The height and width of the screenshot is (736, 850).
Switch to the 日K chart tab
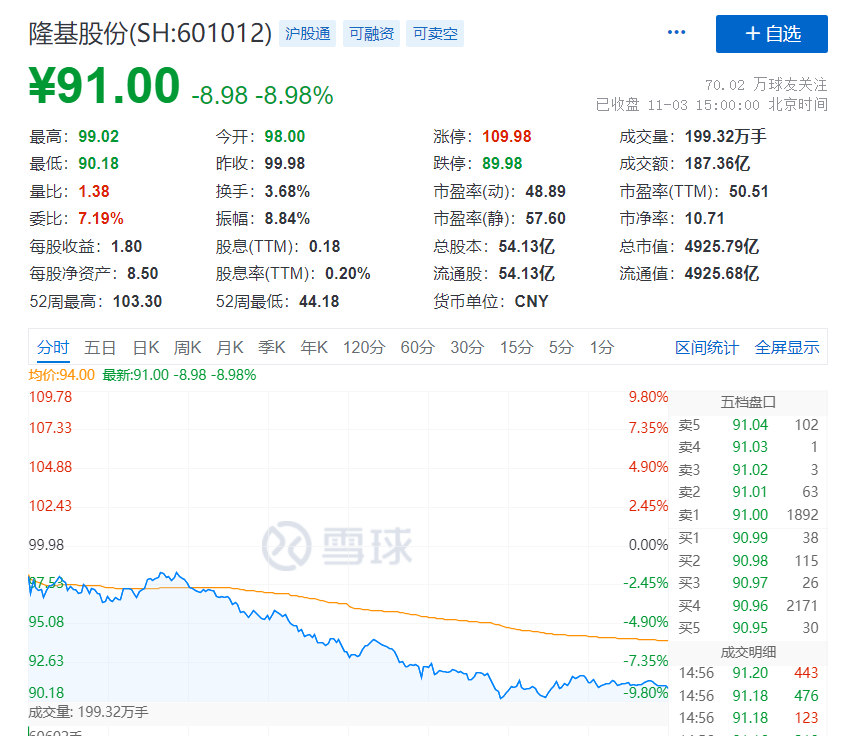[146, 347]
